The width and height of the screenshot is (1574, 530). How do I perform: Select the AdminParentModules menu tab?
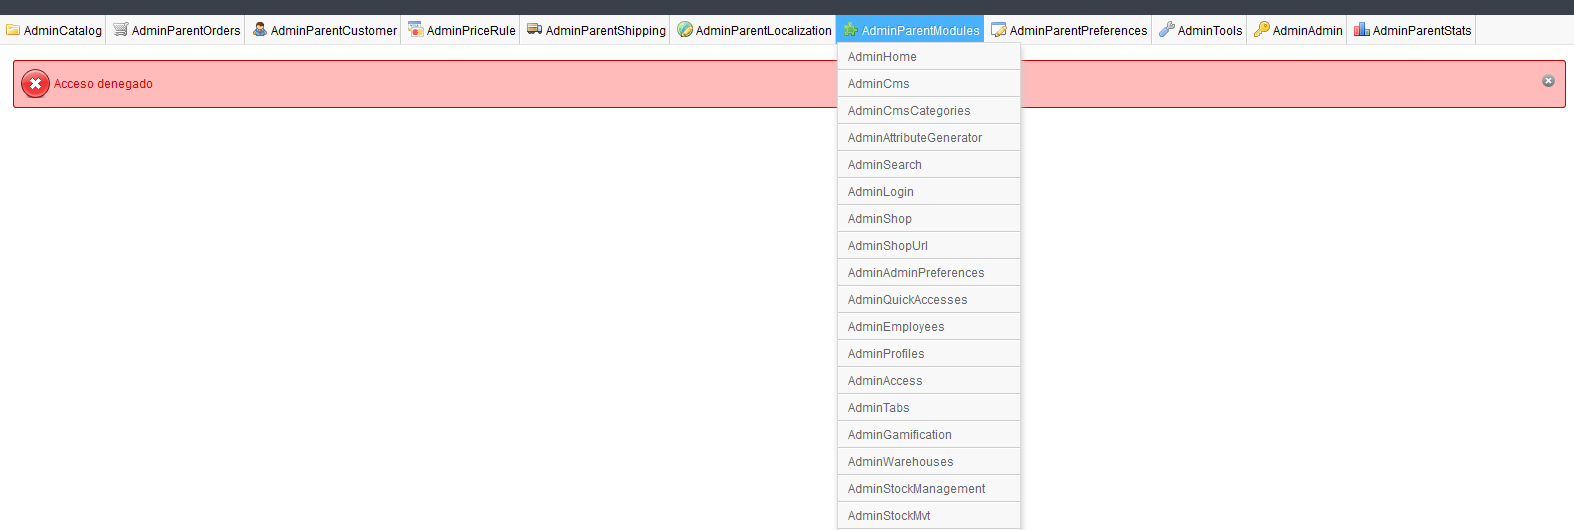coord(911,30)
